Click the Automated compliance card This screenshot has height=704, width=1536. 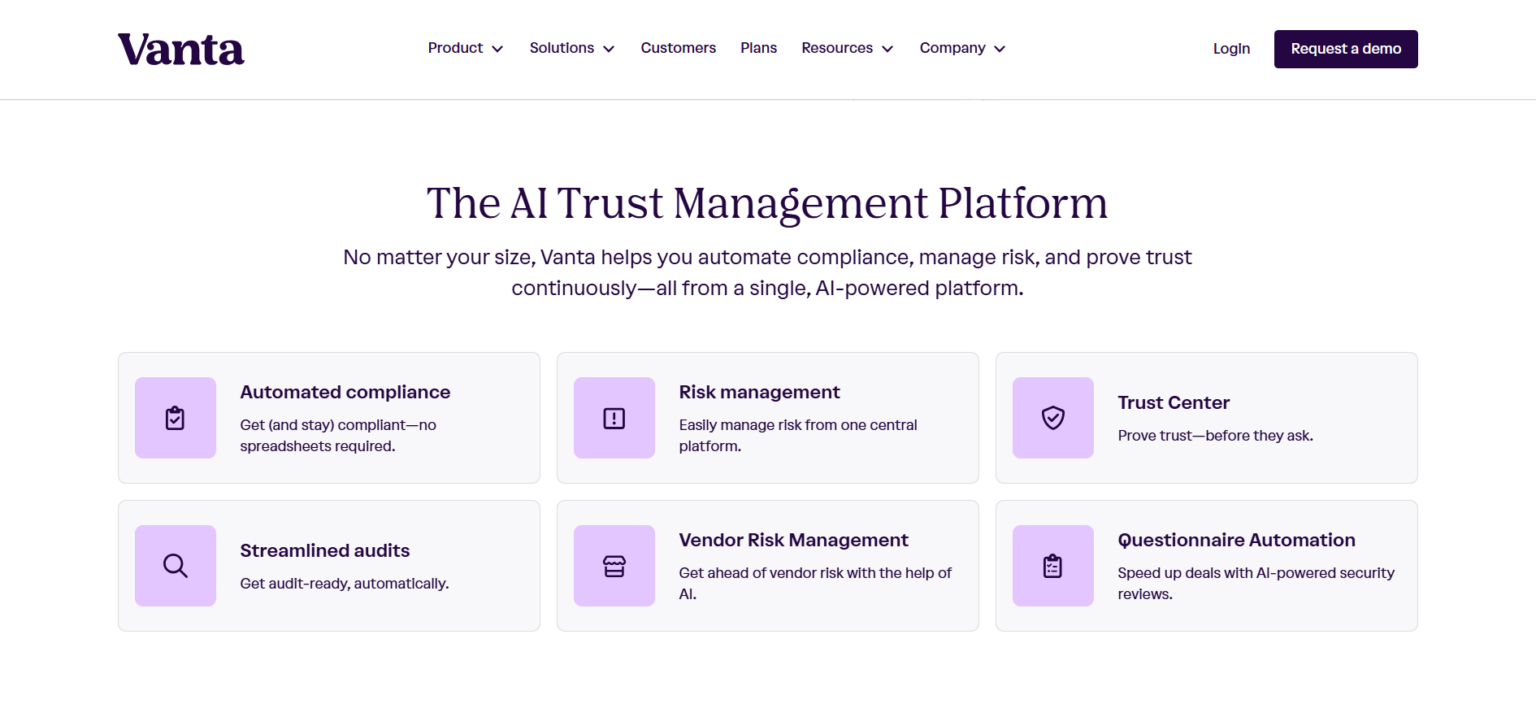click(x=328, y=418)
